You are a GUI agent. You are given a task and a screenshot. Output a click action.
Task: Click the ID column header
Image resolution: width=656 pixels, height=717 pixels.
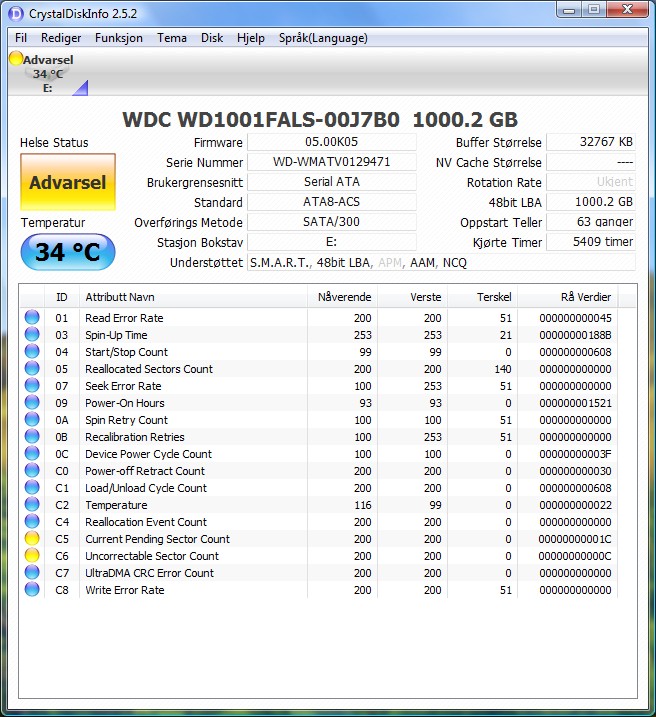[62, 297]
